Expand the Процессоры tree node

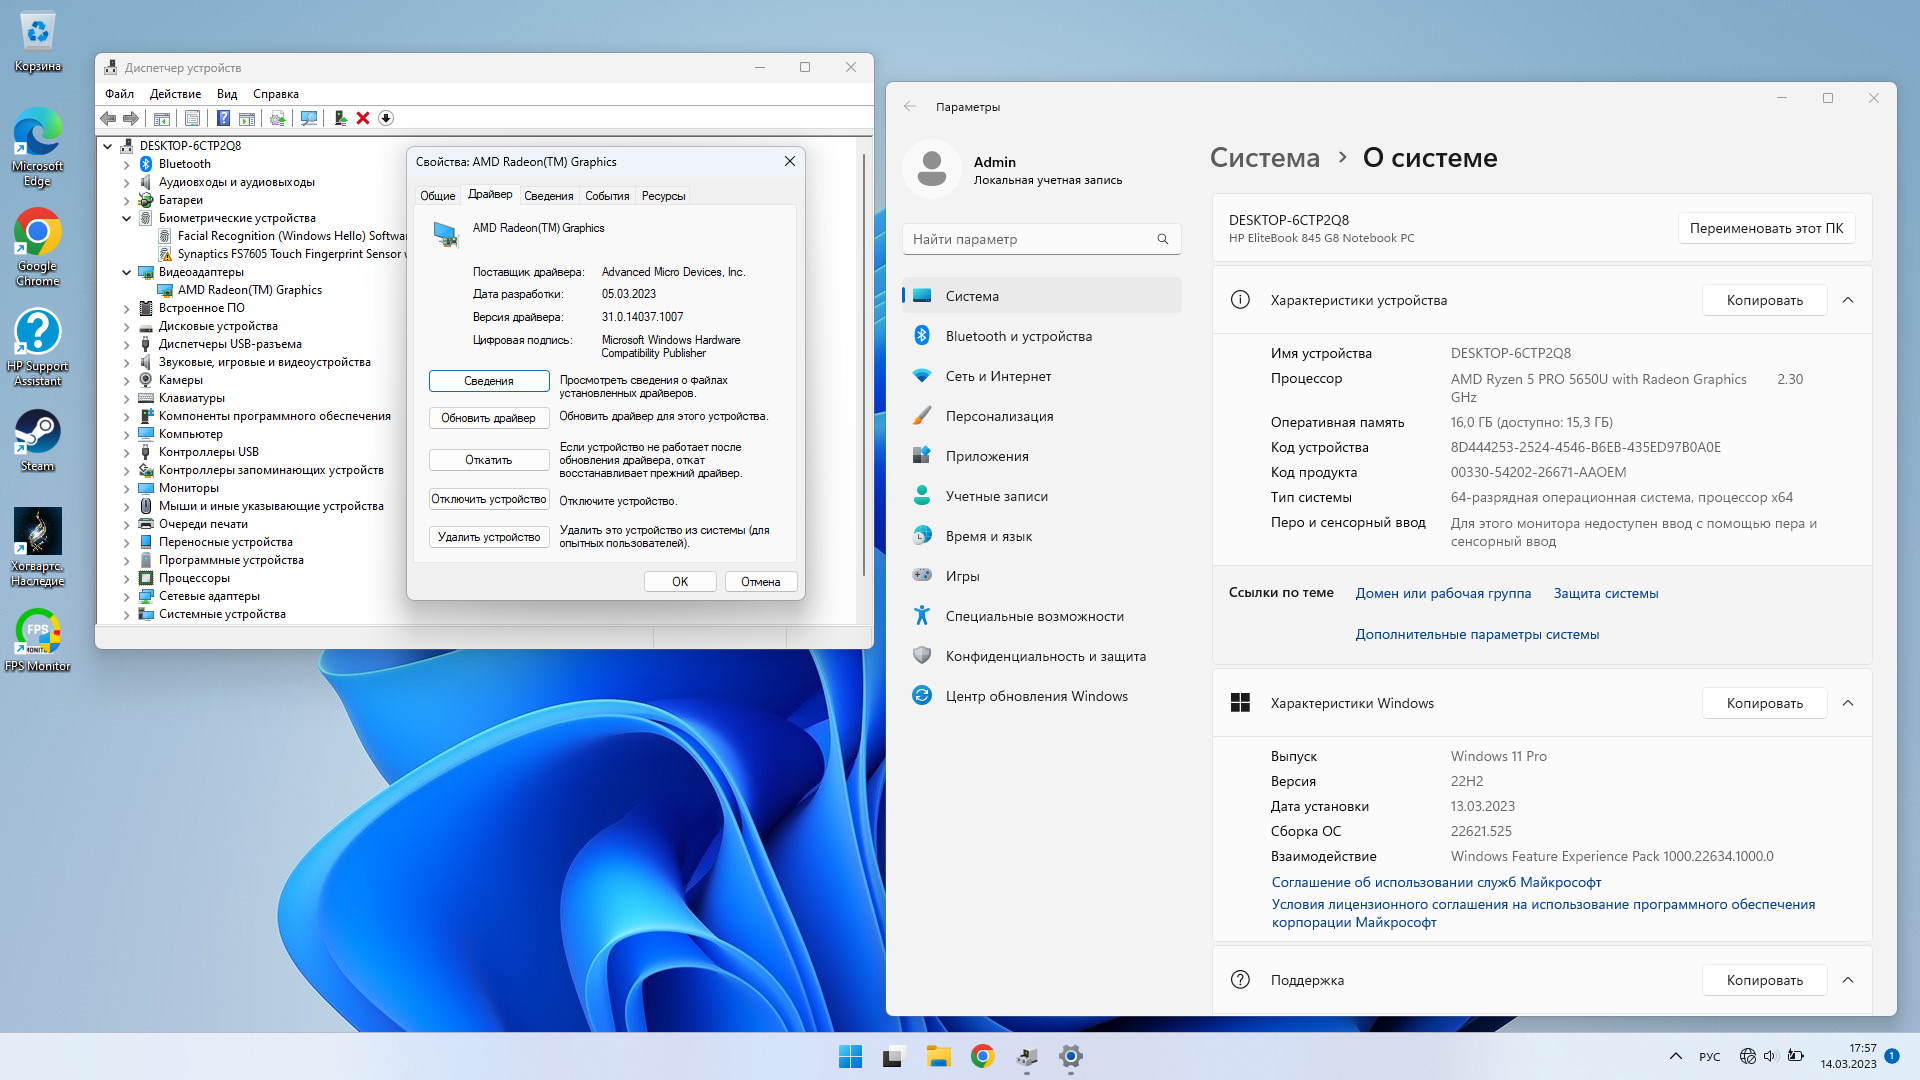click(x=127, y=578)
